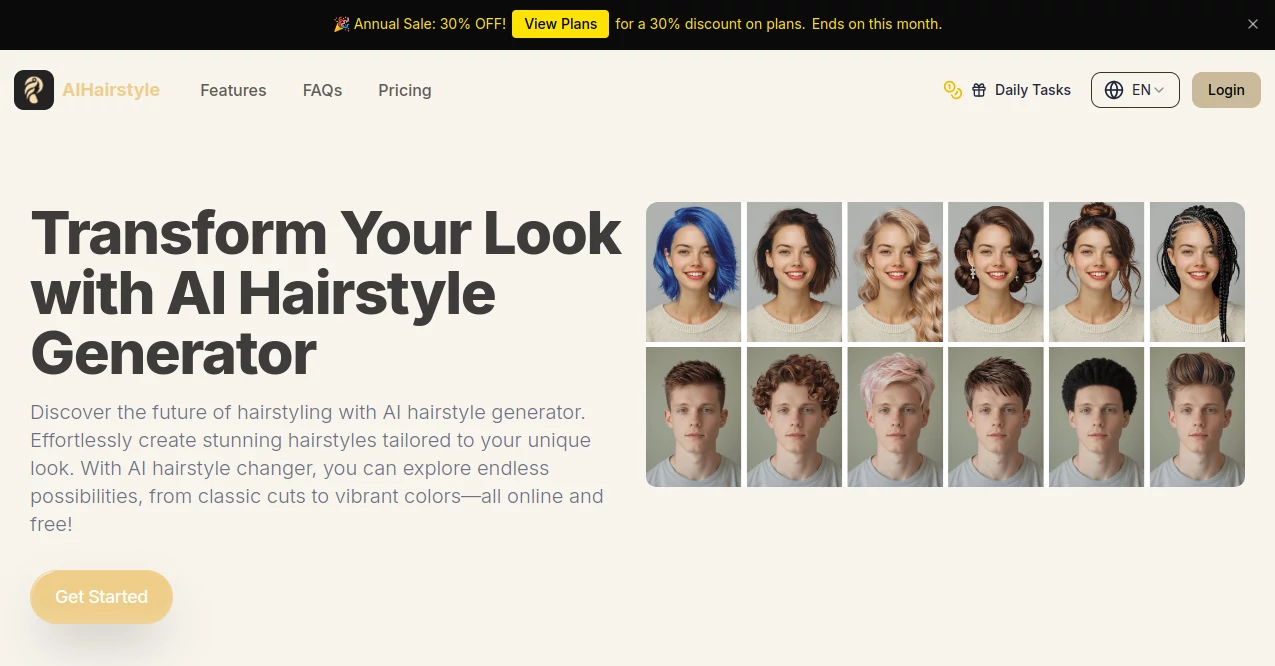Dismiss the annual sale banner
The image size is (1275, 666).
pyautogui.click(x=1252, y=23)
